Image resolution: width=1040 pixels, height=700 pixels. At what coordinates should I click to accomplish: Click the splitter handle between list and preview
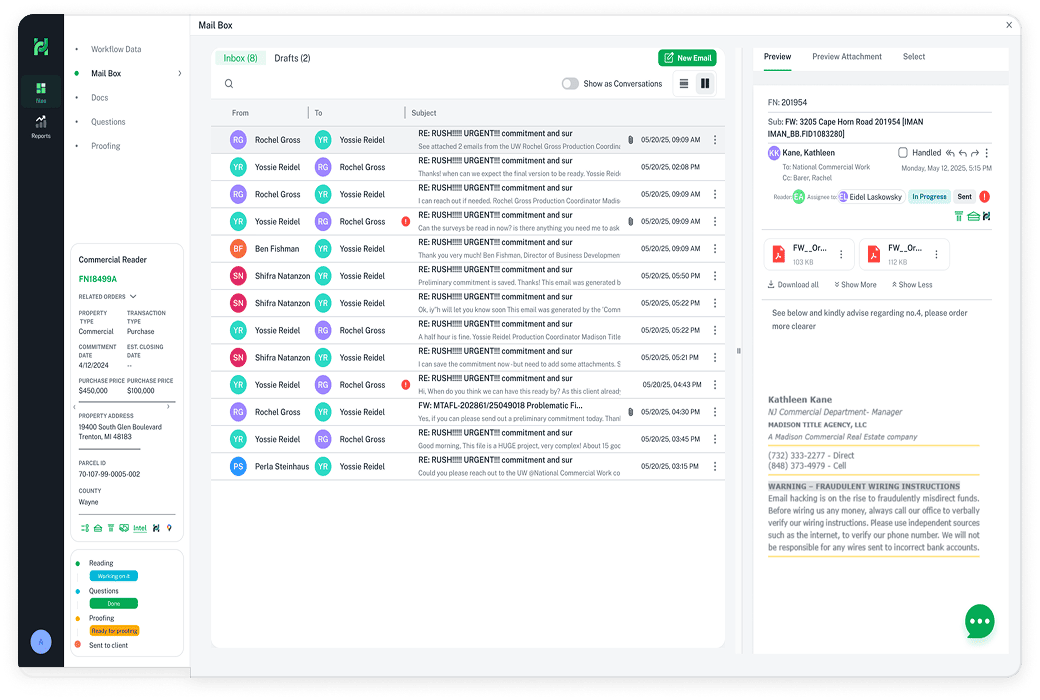tap(738, 351)
